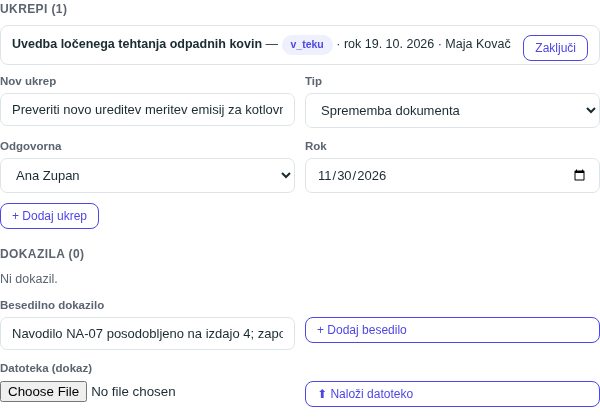
Task: Click the Zaključi button for the metal weighing measure
Action: [x=555, y=48]
